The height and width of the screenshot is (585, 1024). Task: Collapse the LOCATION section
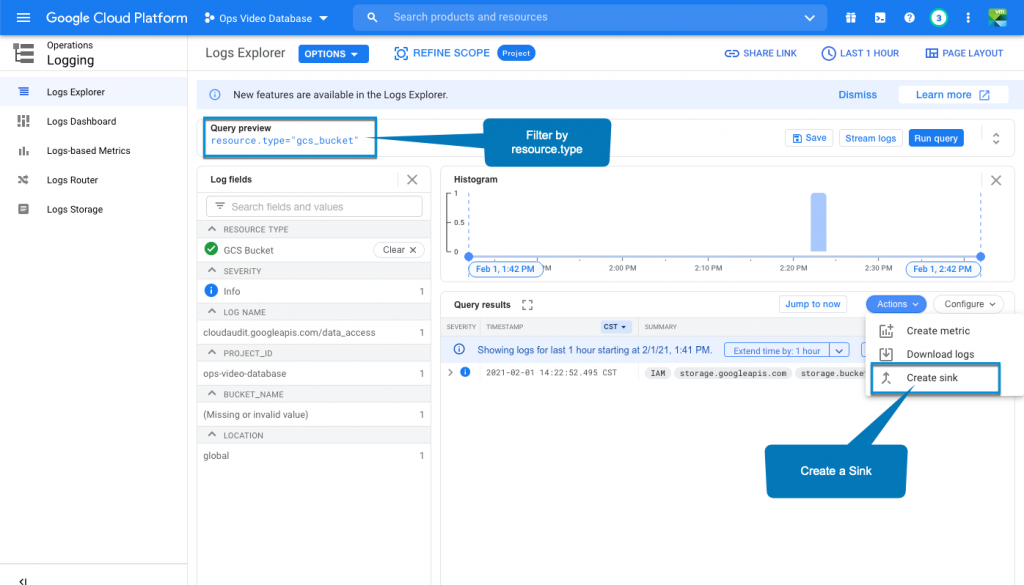click(x=212, y=435)
